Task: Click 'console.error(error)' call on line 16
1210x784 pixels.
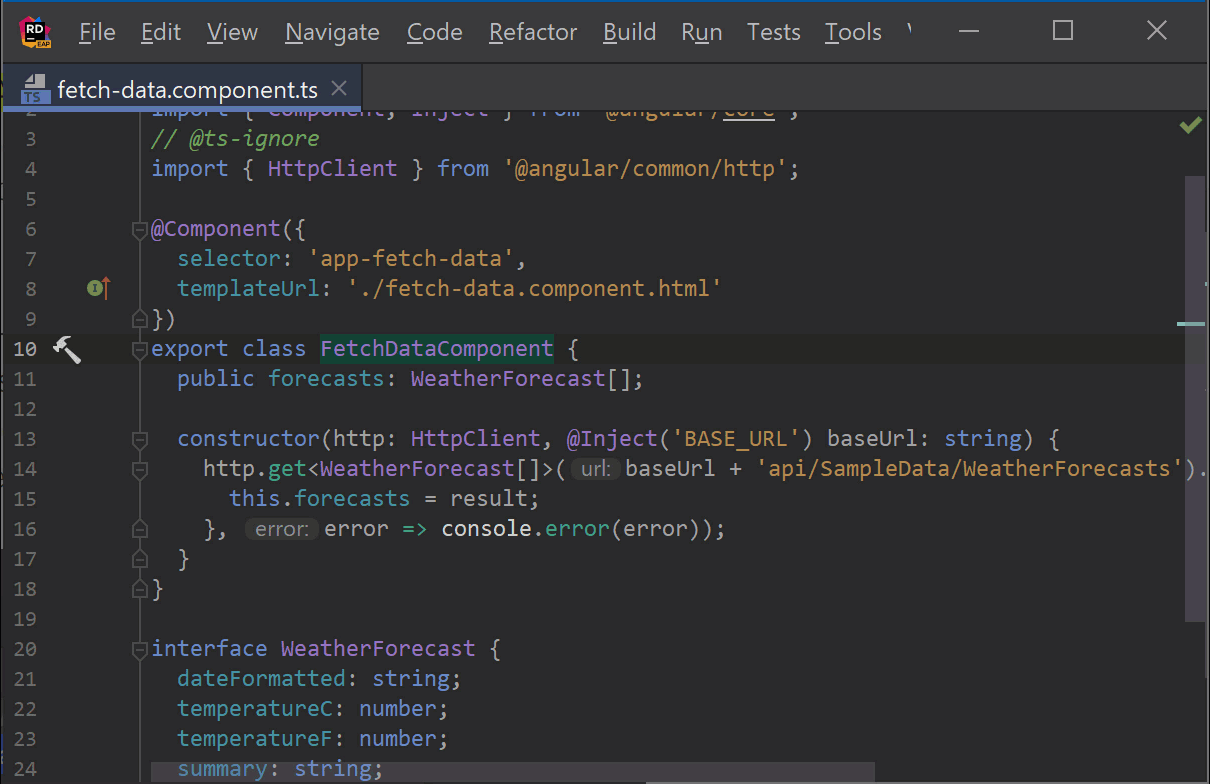Action: [575, 529]
